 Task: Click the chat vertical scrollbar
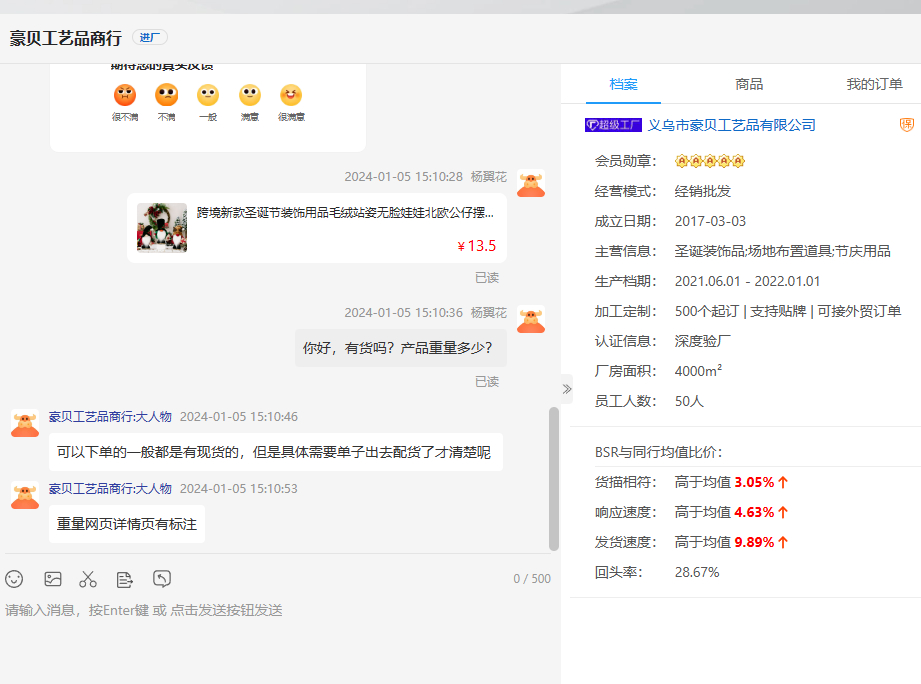(x=554, y=478)
